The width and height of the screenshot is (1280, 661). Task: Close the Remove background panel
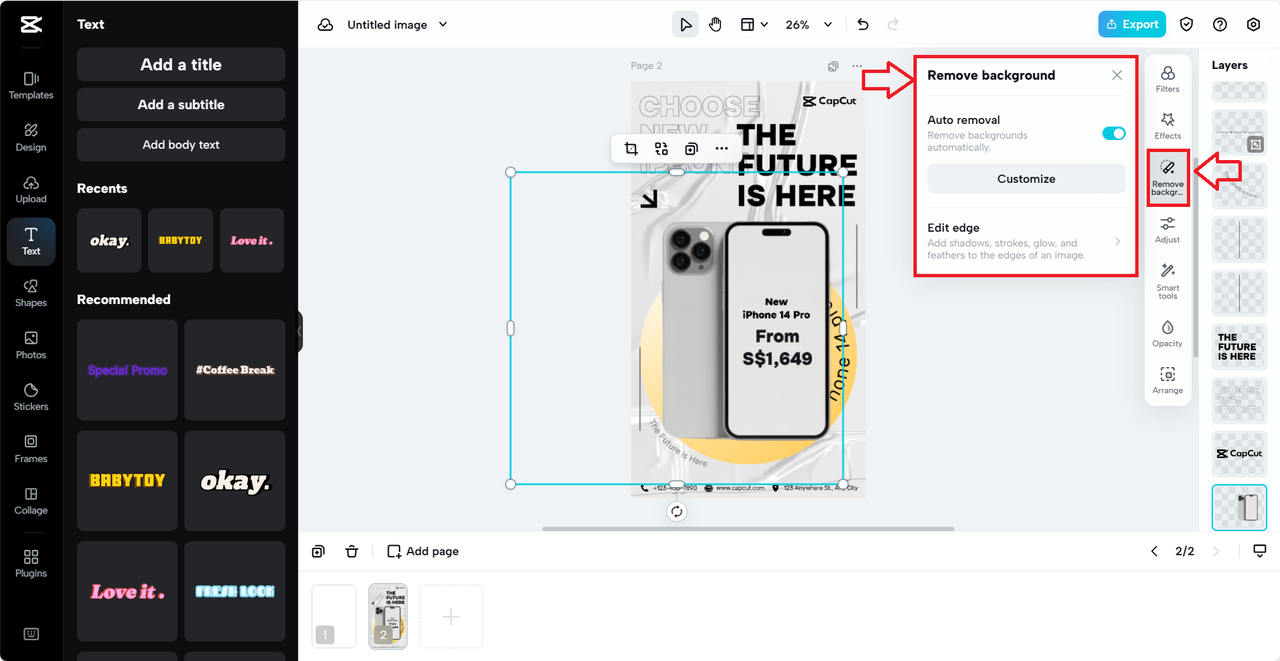pos(1117,75)
